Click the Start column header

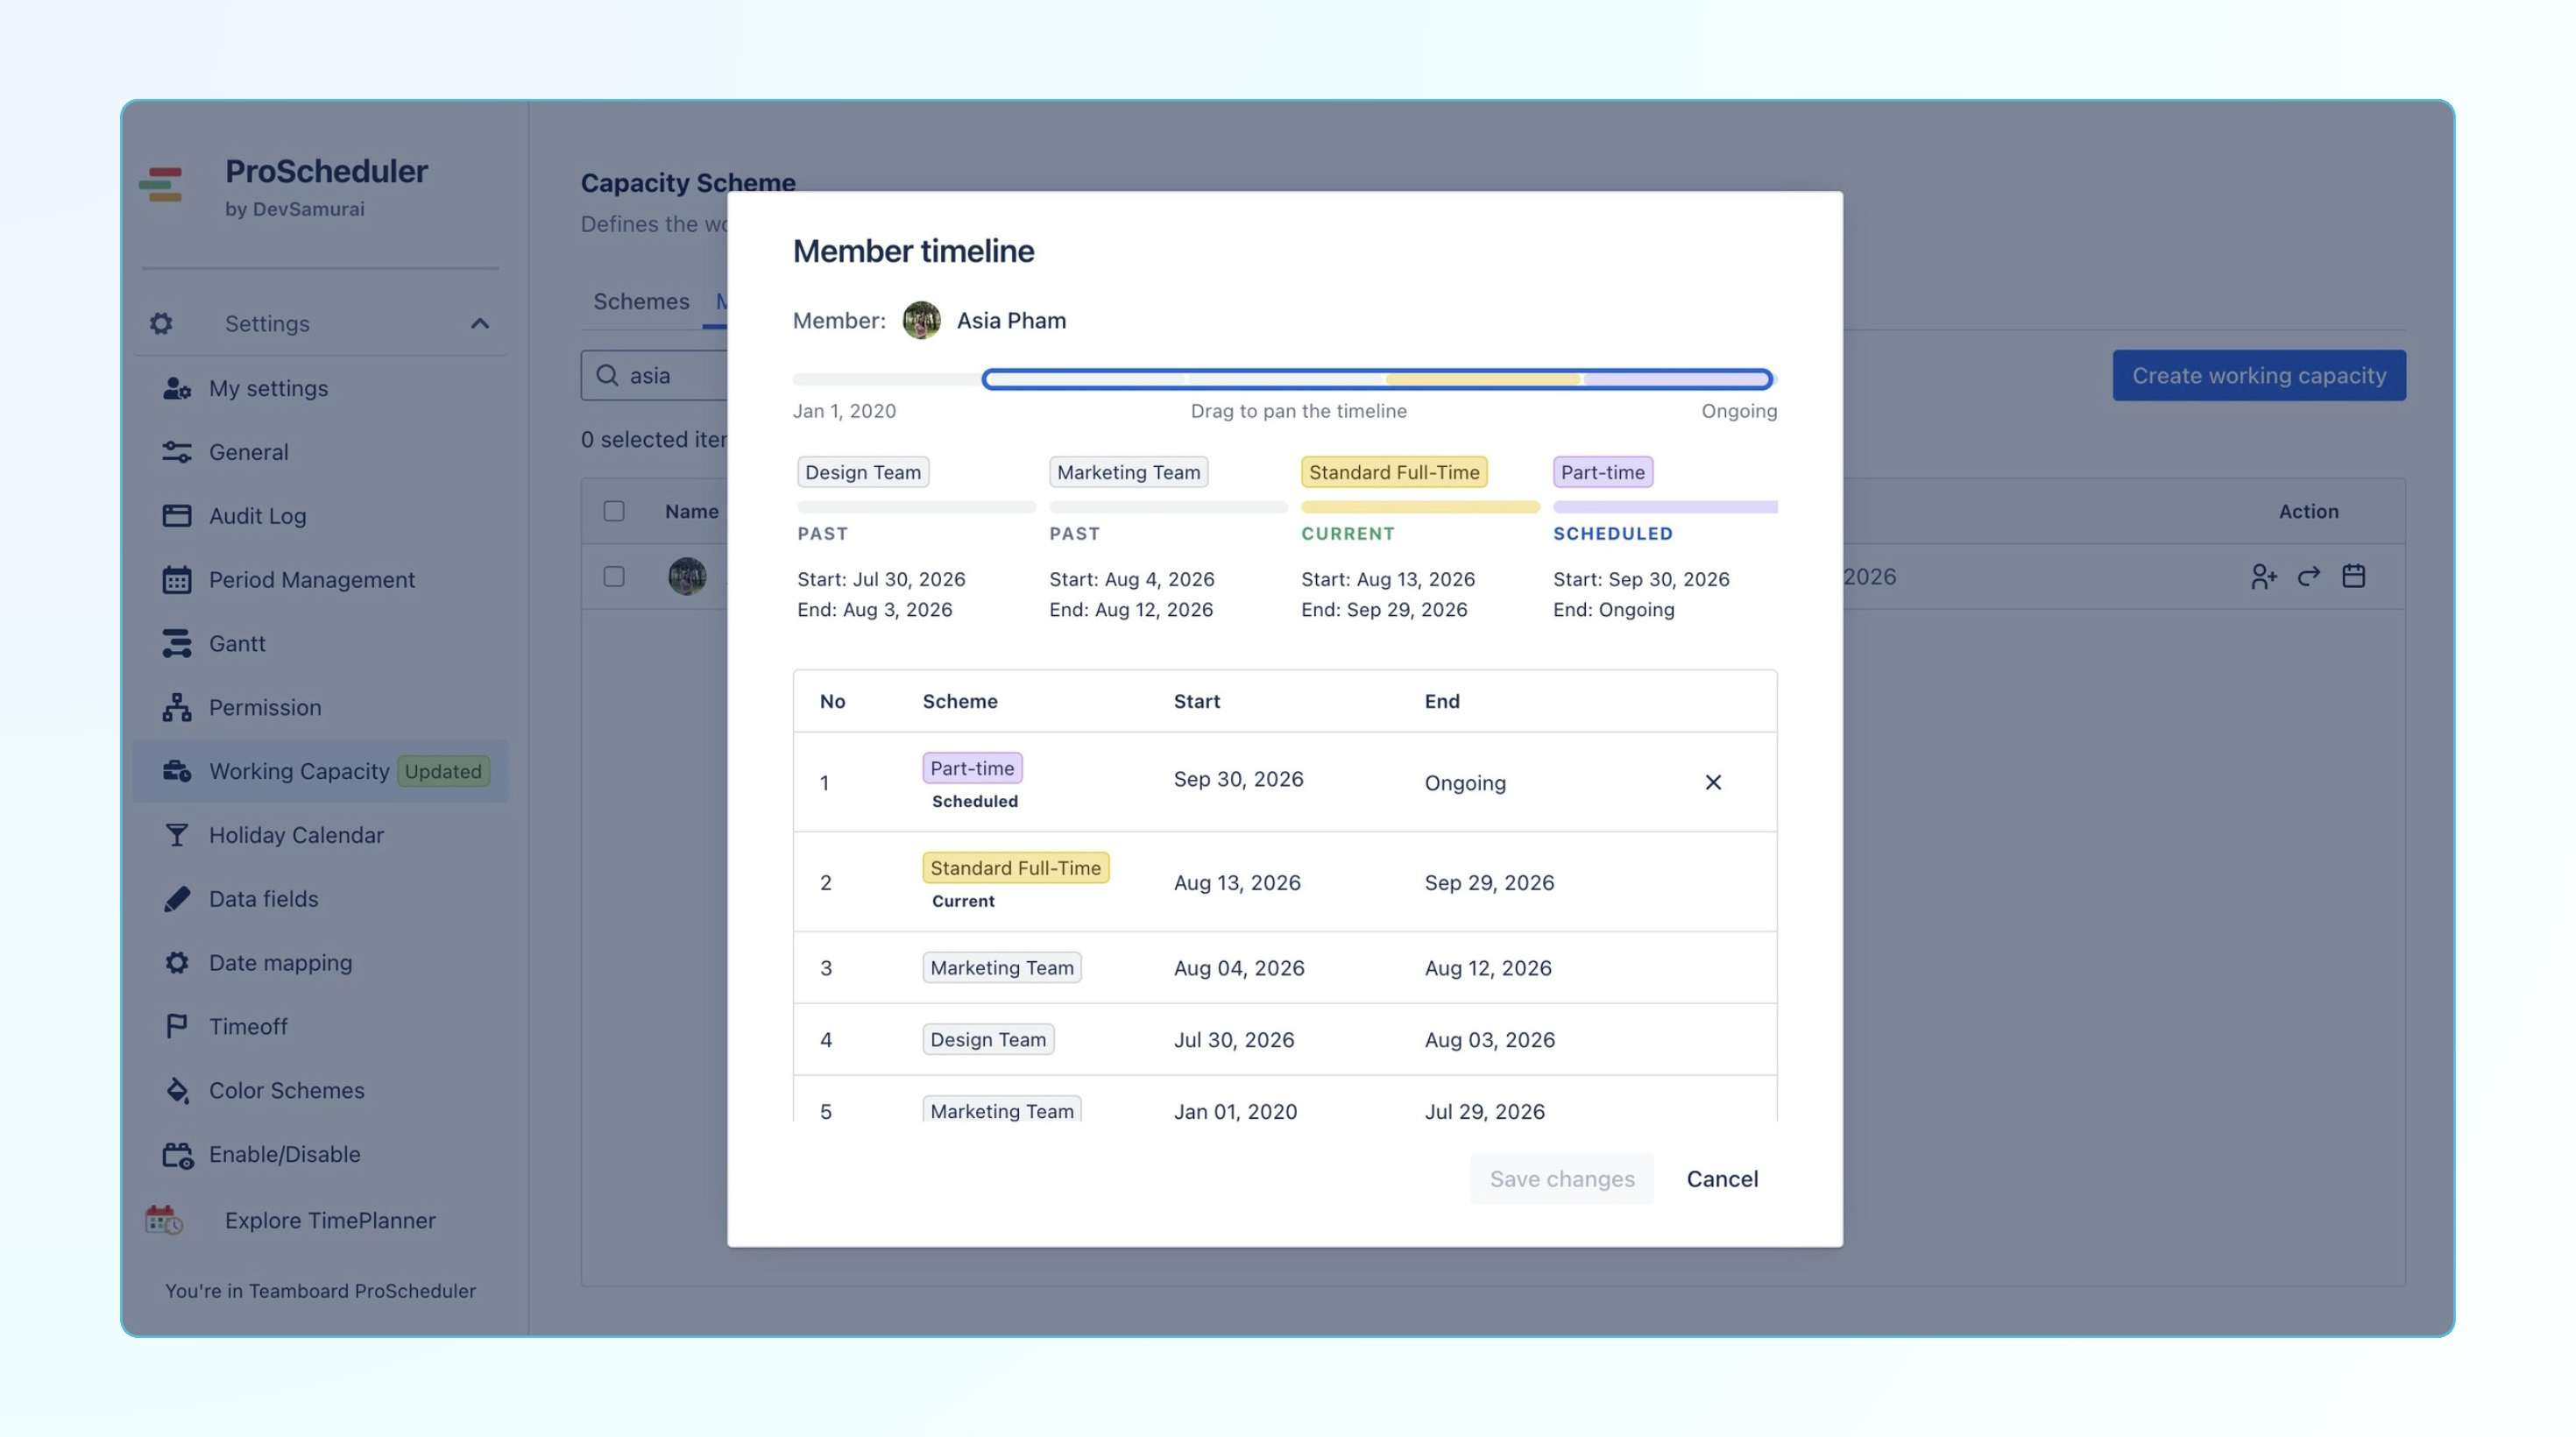(1196, 701)
